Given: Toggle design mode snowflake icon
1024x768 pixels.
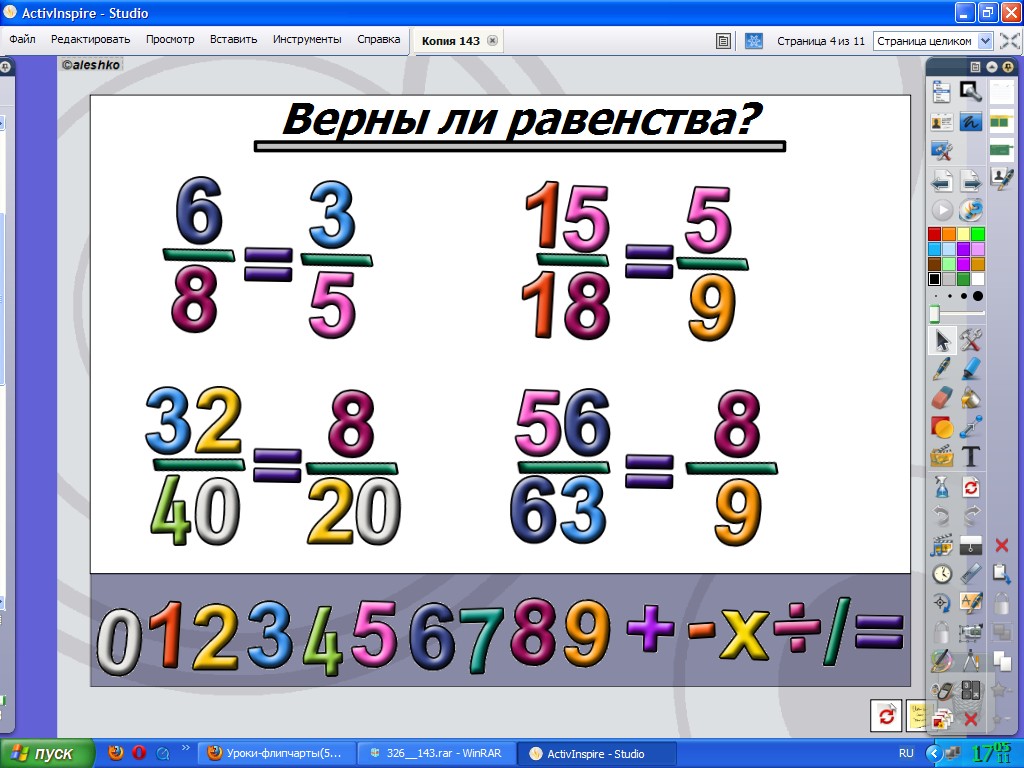Looking at the screenshot, I should (754, 41).
